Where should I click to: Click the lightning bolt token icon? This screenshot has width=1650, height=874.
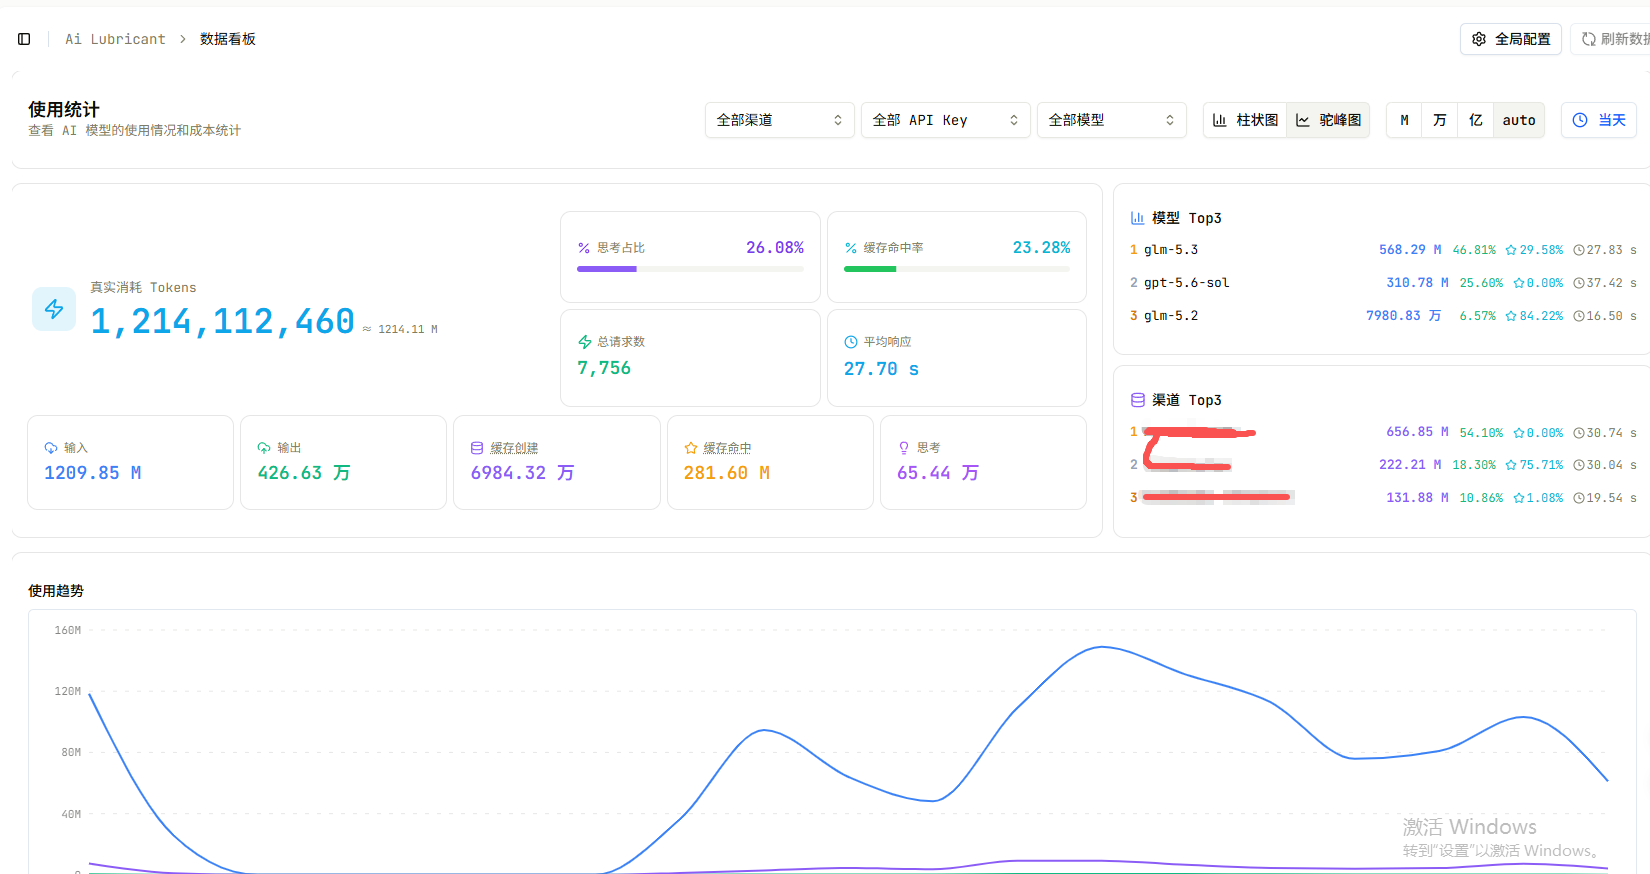pyautogui.click(x=54, y=309)
